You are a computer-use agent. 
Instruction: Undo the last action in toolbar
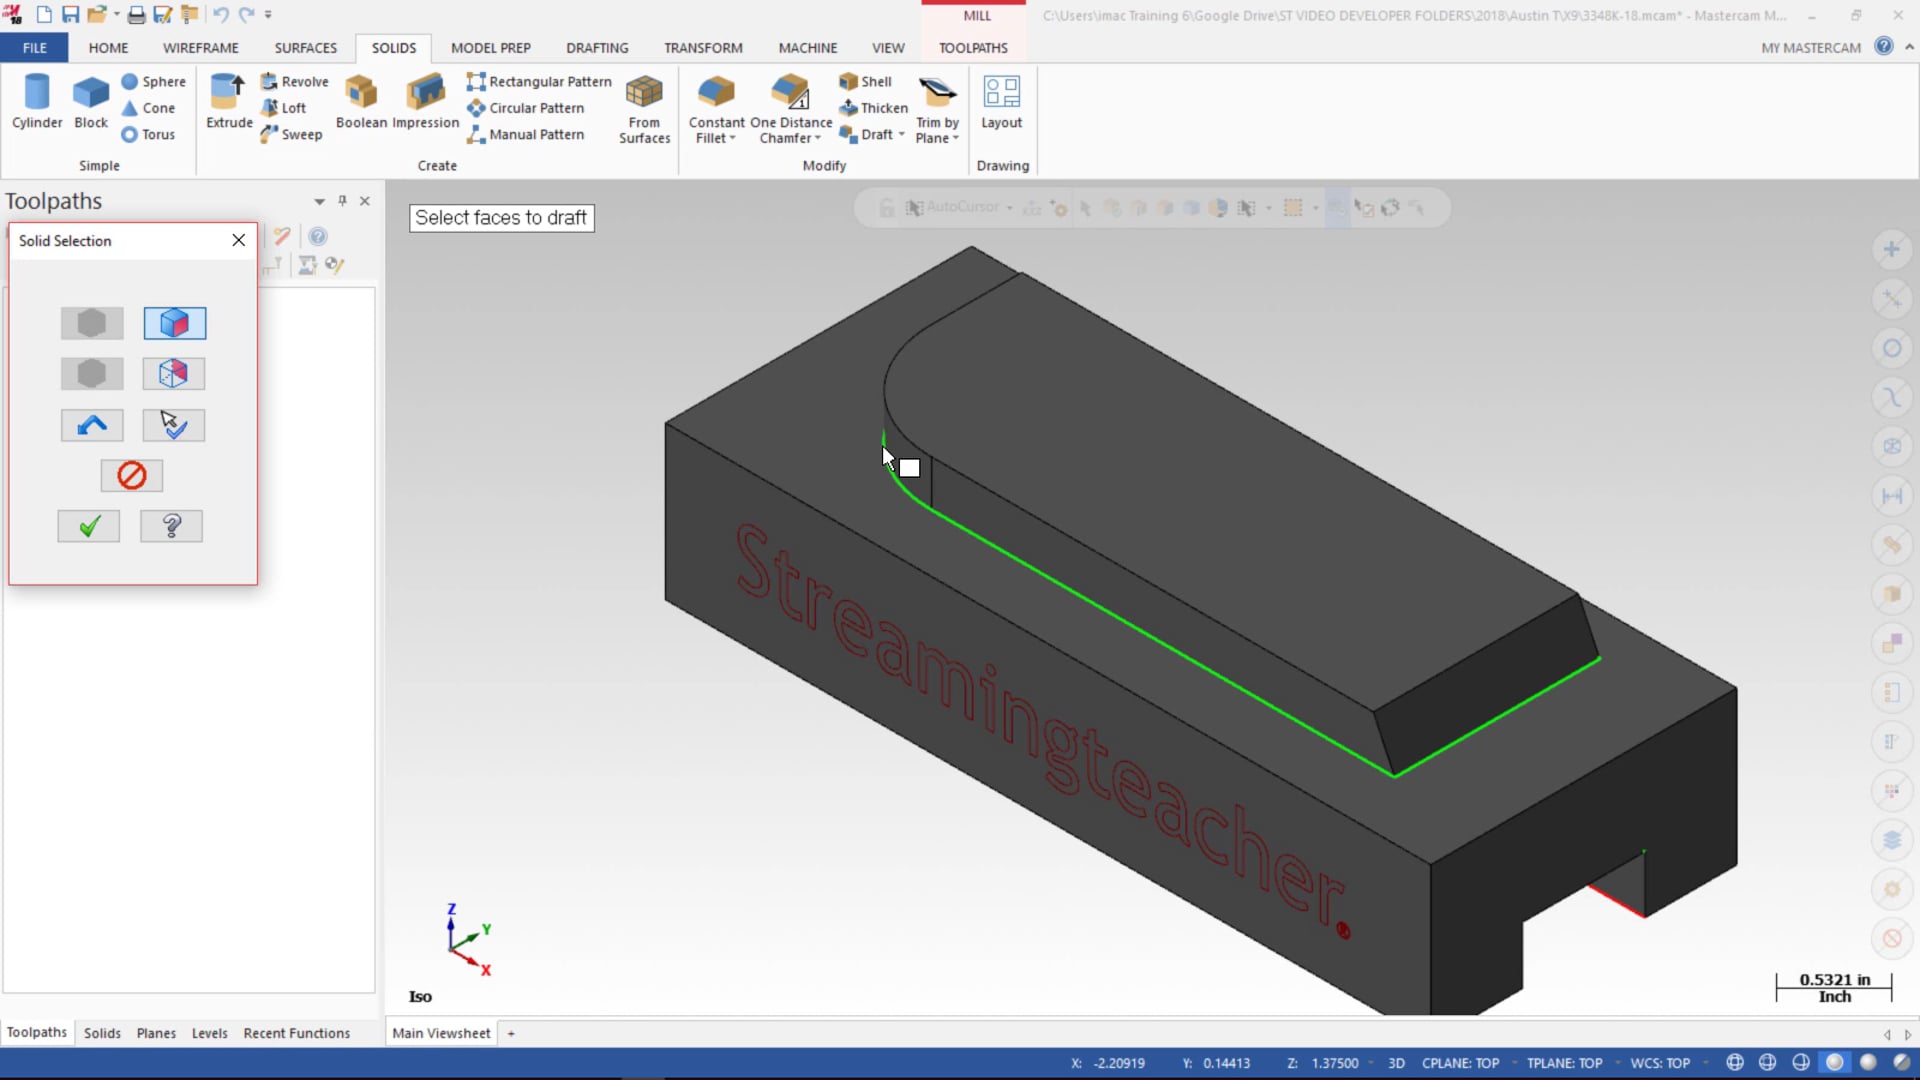220,15
